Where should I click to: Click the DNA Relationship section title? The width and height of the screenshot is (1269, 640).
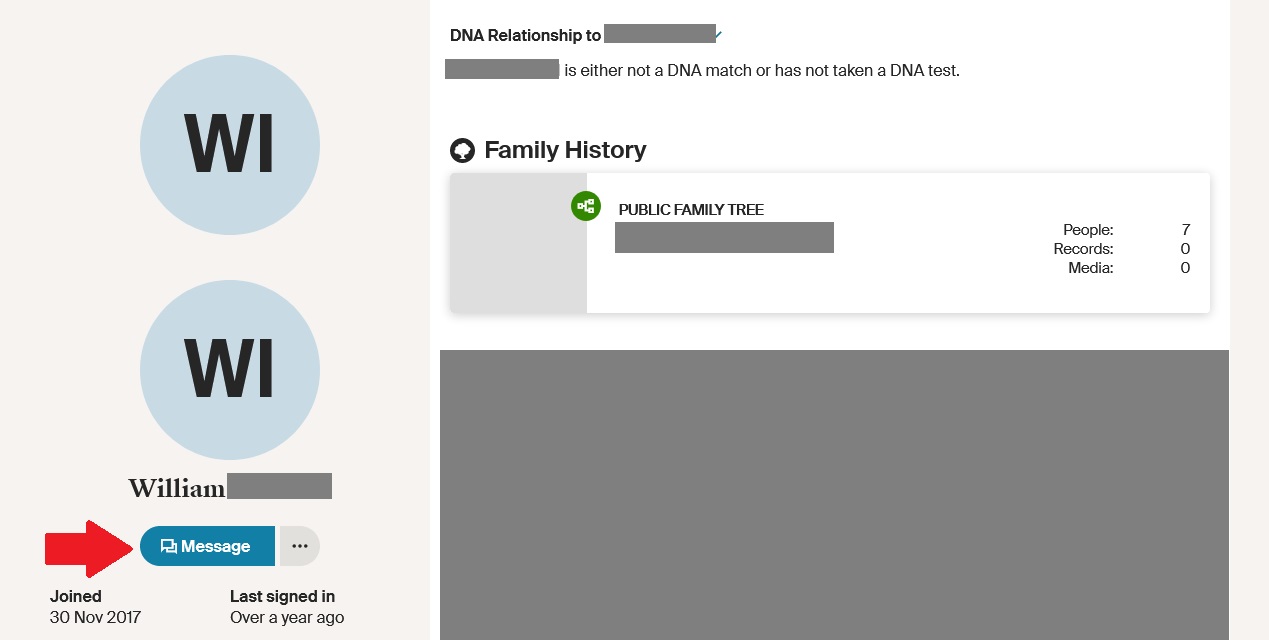(524, 34)
